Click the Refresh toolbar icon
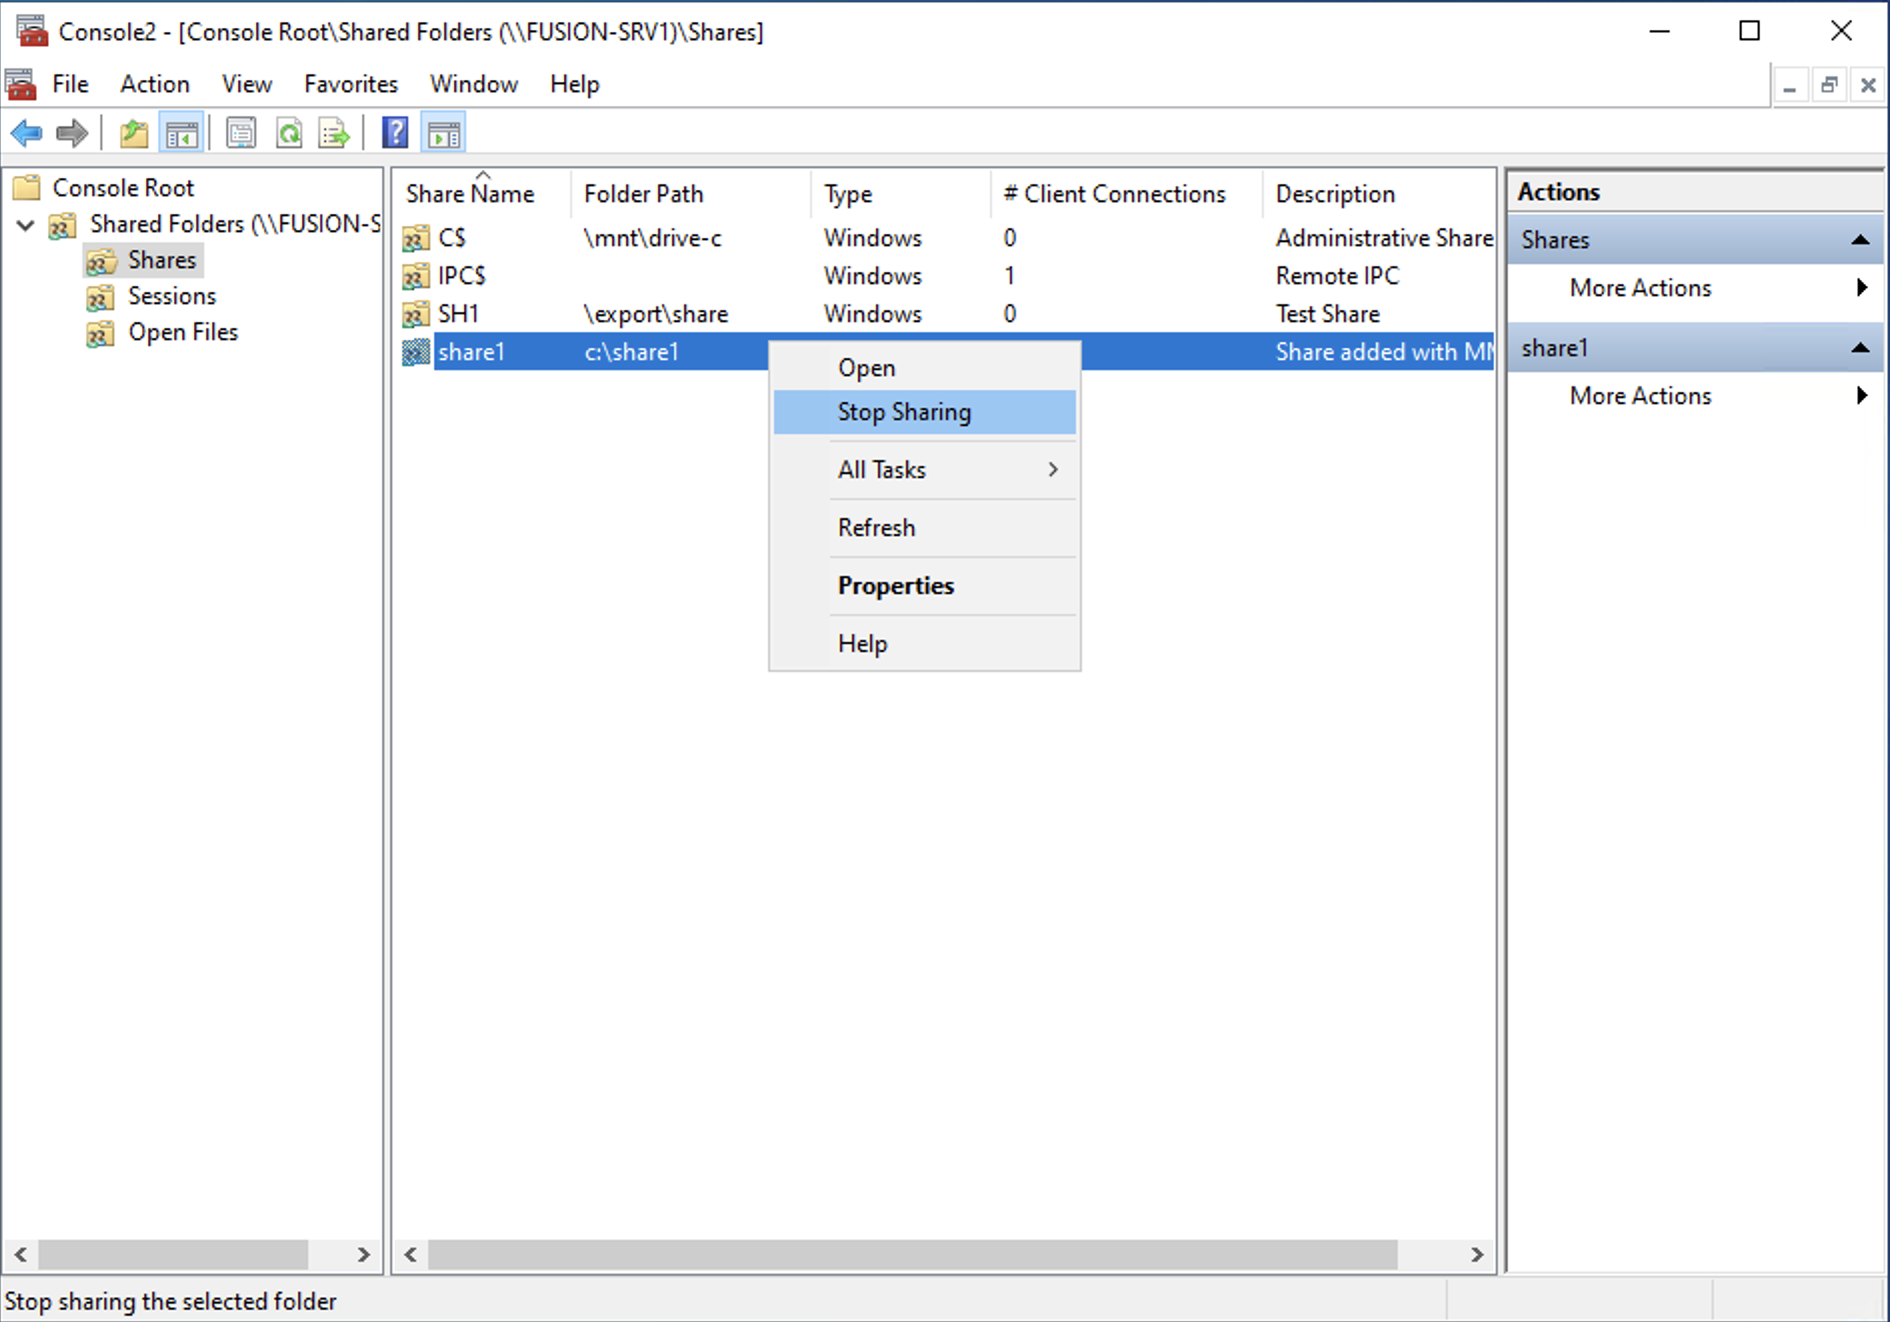The image size is (1890, 1322). coord(289,133)
